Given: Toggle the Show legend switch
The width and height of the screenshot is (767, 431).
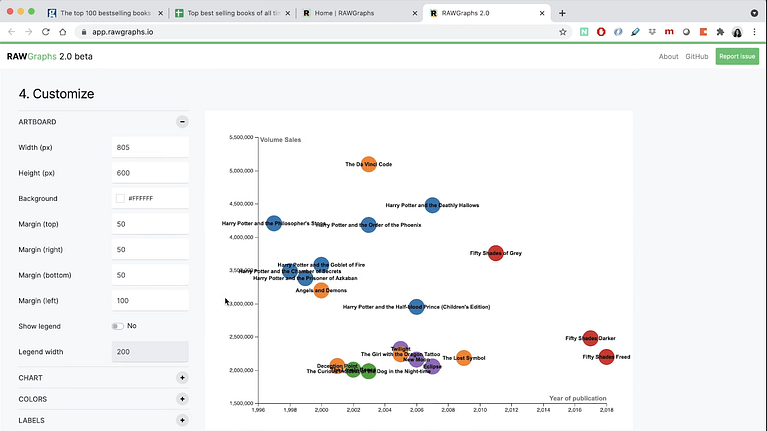Looking at the screenshot, I should [x=118, y=326].
